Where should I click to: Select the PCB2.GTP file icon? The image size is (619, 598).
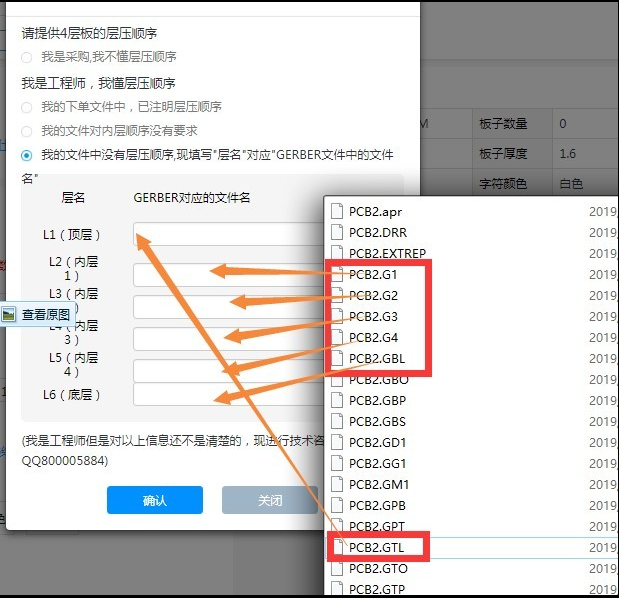pos(337,588)
